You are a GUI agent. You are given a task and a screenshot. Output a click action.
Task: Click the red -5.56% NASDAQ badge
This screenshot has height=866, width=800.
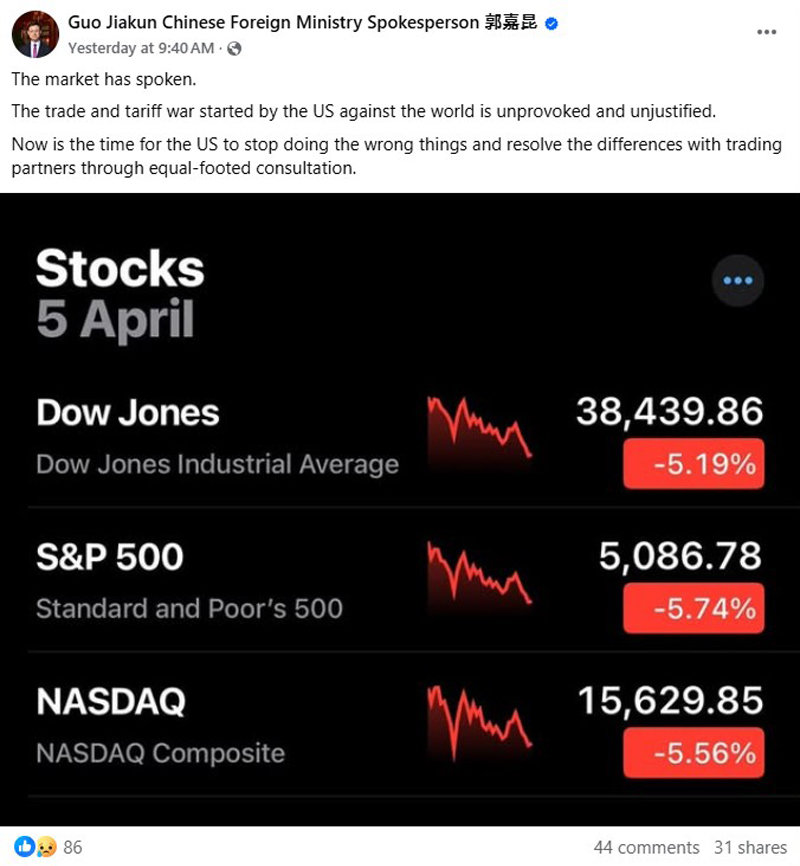[693, 752]
